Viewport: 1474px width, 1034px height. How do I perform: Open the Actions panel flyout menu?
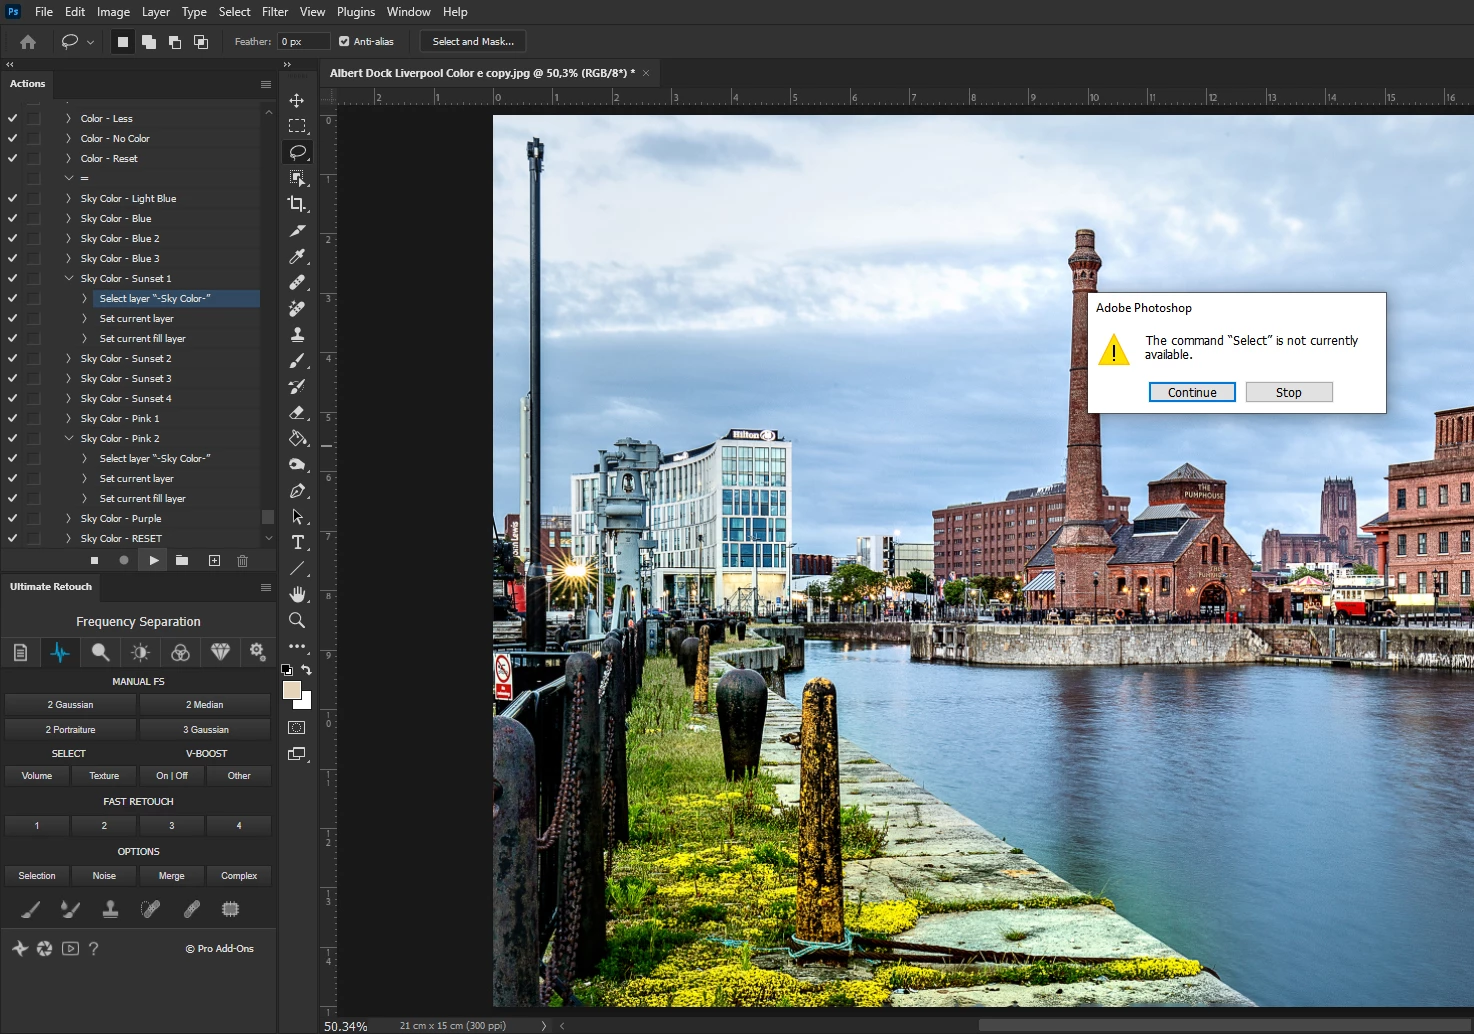[x=266, y=84]
